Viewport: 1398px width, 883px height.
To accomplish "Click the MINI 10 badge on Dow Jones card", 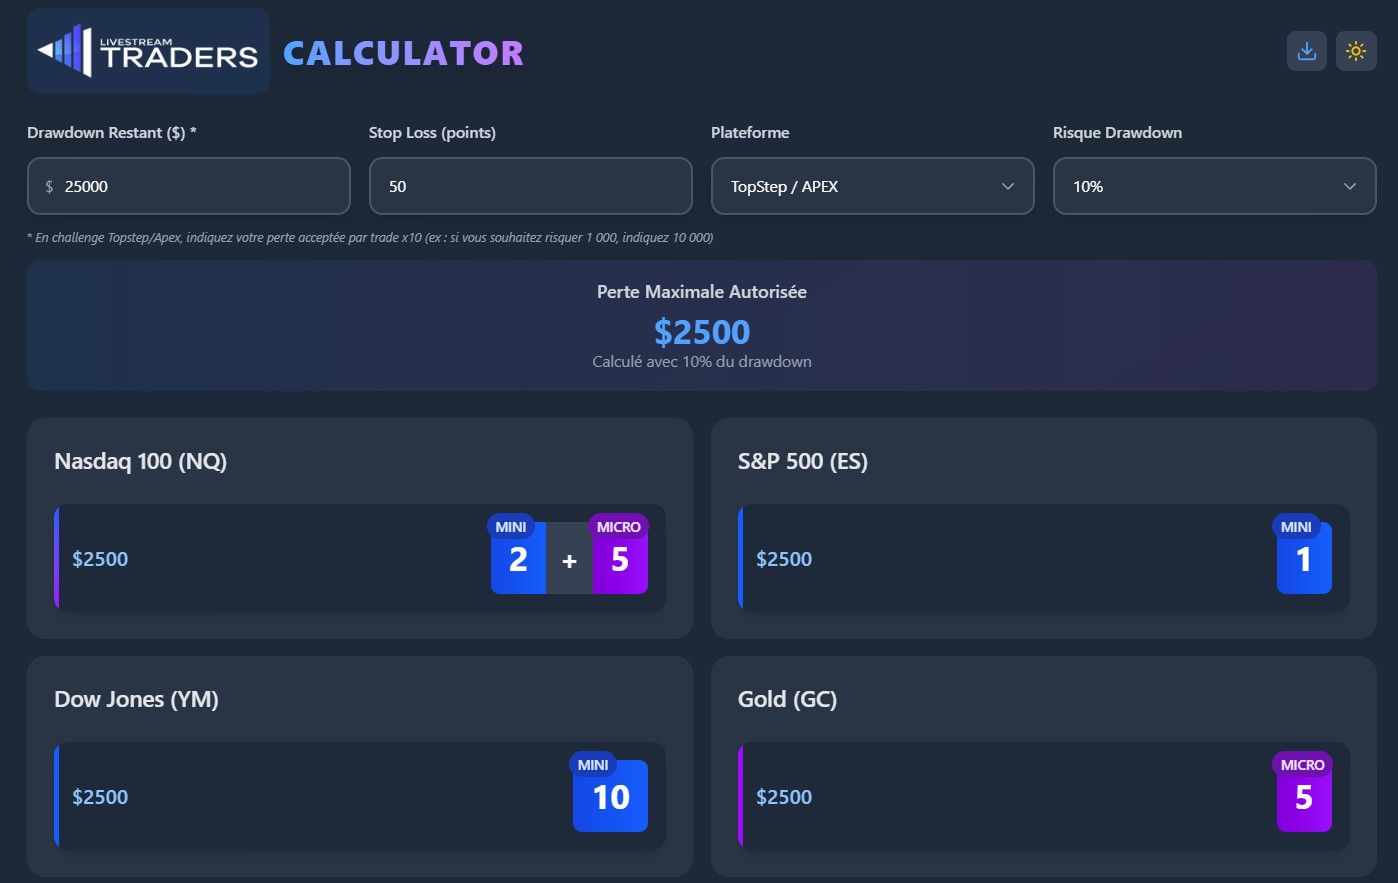I will pyautogui.click(x=610, y=796).
